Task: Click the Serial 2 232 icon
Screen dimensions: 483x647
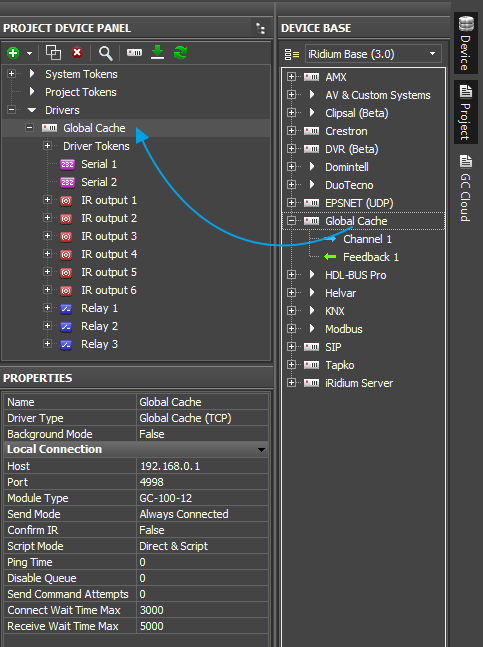Action: (x=67, y=182)
